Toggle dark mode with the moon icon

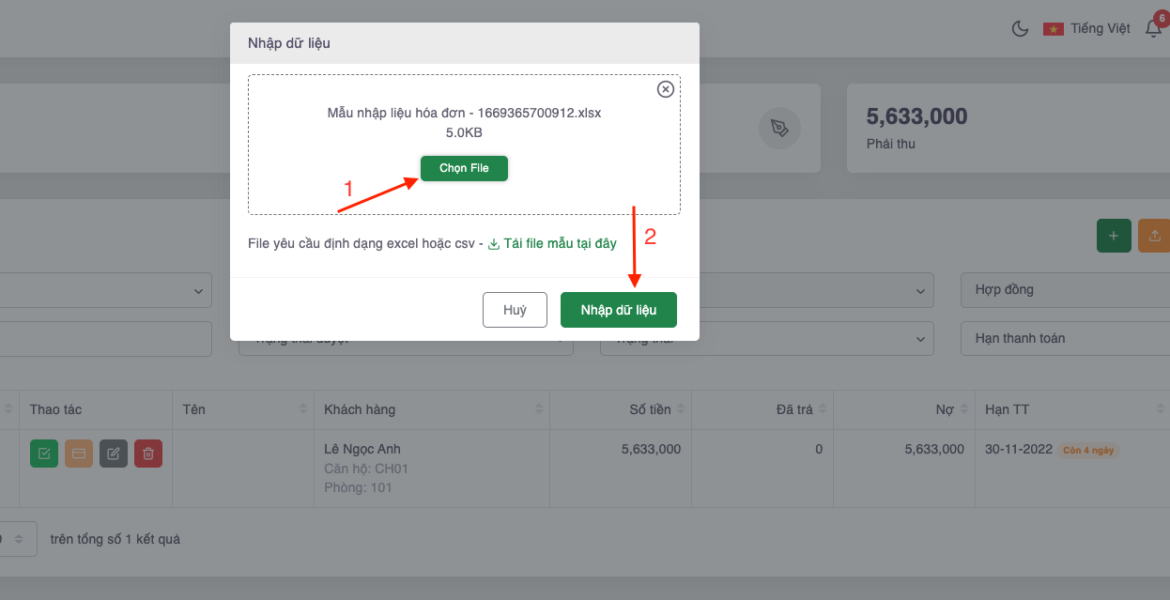coord(1020,28)
